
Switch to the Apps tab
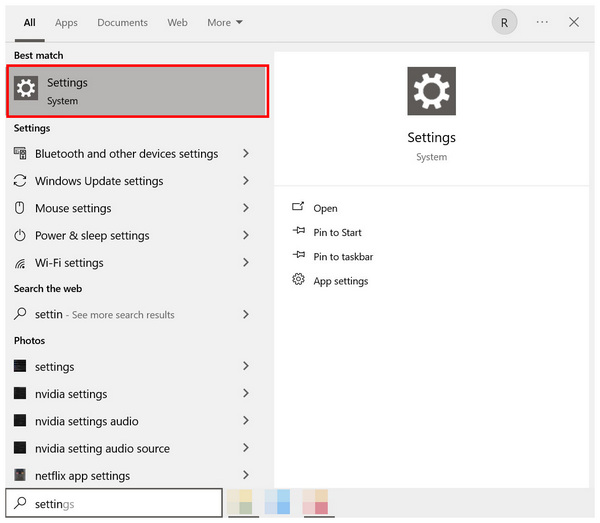66,22
